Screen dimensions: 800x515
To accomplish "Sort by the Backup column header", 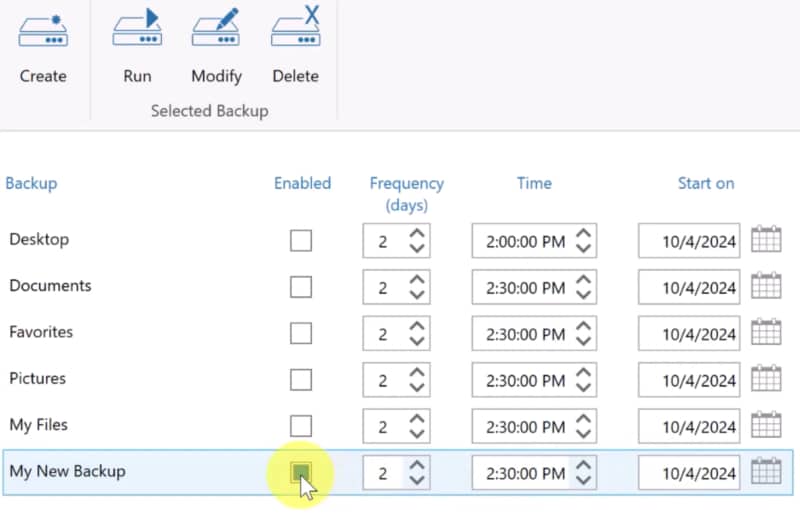I will (x=31, y=183).
